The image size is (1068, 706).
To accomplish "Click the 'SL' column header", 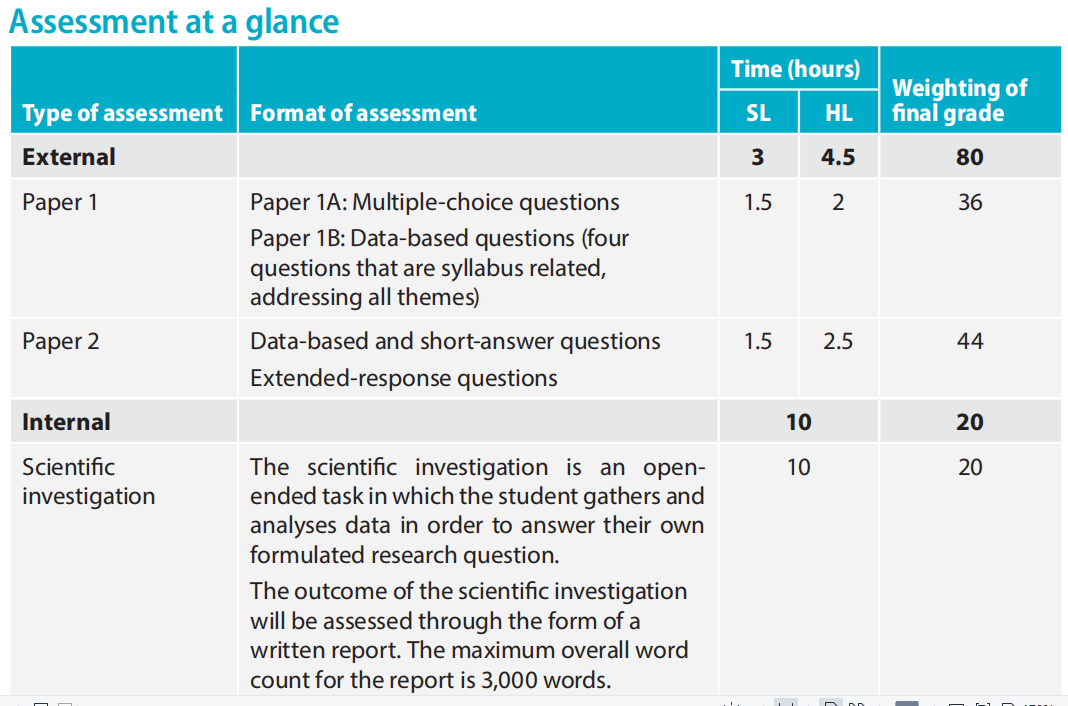I will (758, 113).
